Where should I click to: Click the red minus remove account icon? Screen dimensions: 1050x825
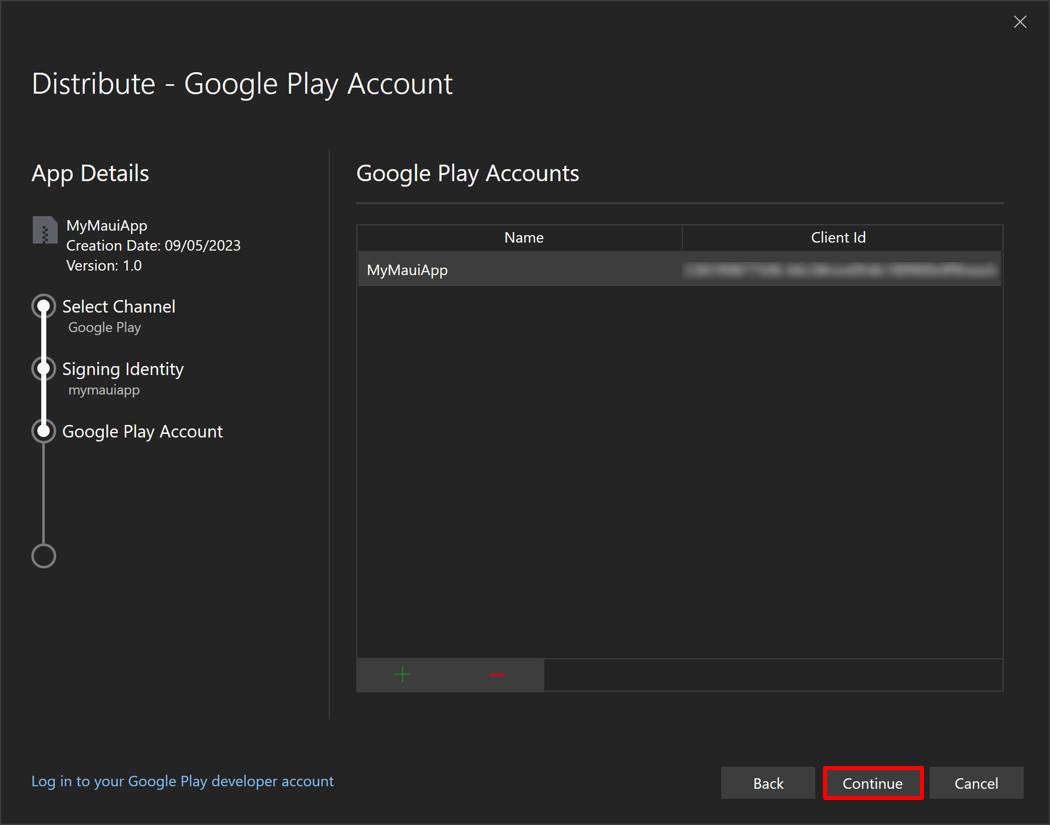[497, 674]
